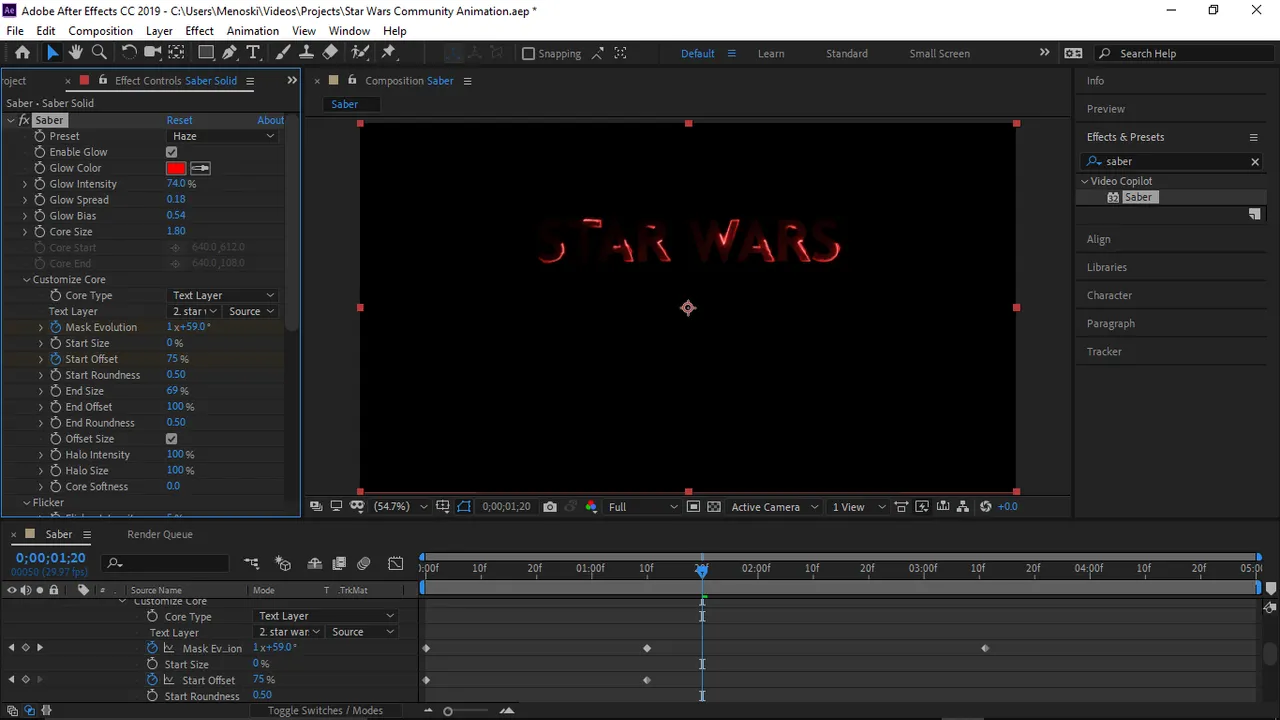This screenshot has height=720, width=1280.
Task: Toggle the transparency grid icon
Action: pyautogui.click(x=713, y=507)
